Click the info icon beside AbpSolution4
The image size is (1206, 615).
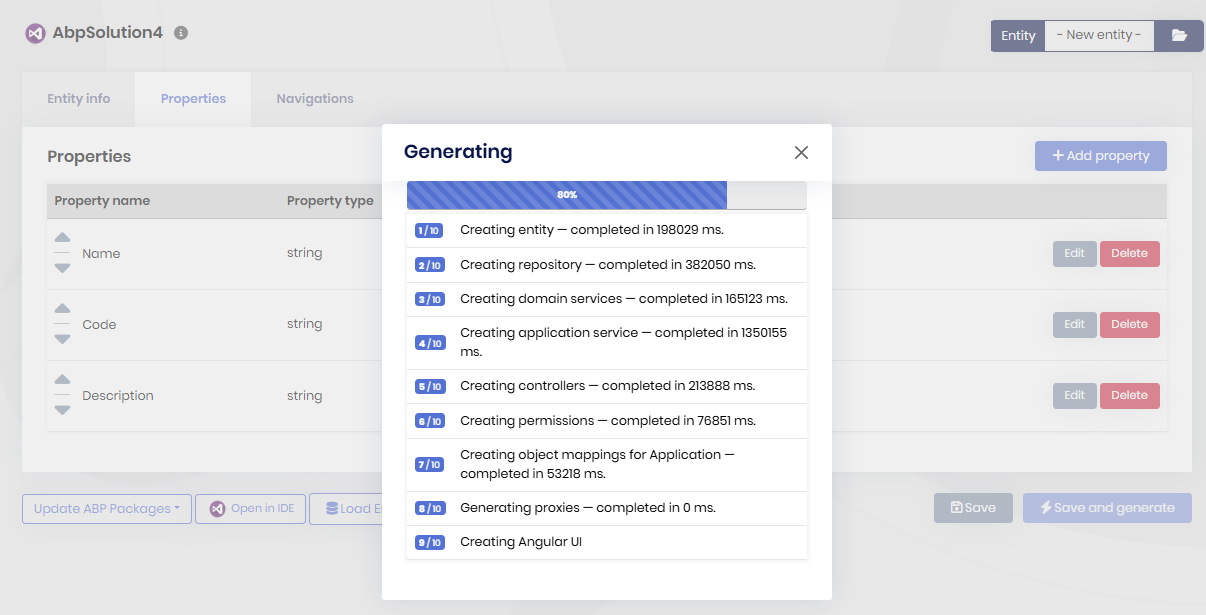(x=181, y=32)
